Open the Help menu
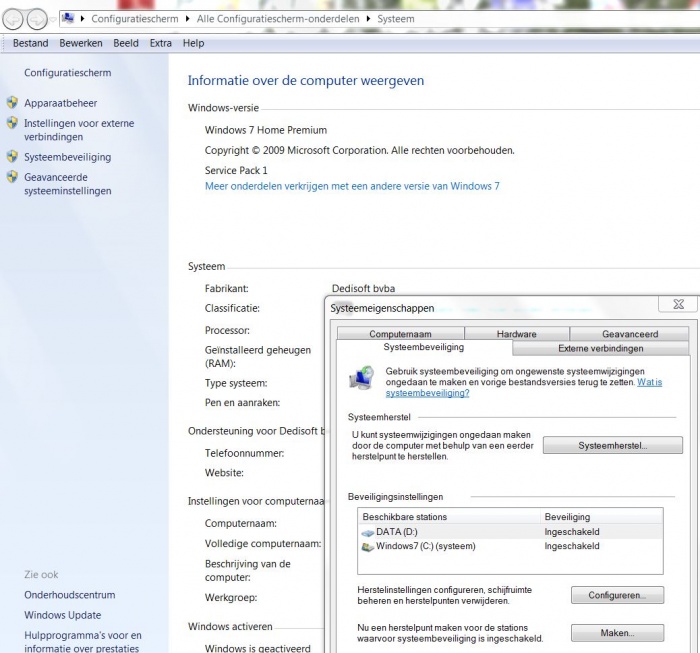 click(x=193, y=43)
